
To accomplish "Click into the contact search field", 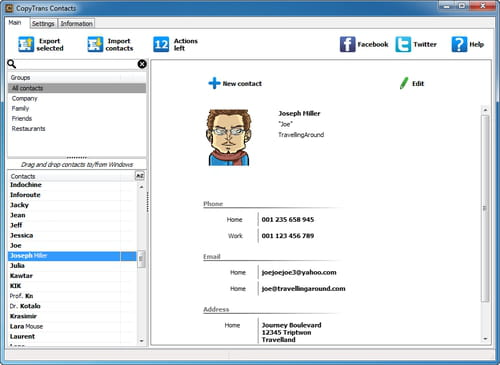I will [x=77, y=64].
